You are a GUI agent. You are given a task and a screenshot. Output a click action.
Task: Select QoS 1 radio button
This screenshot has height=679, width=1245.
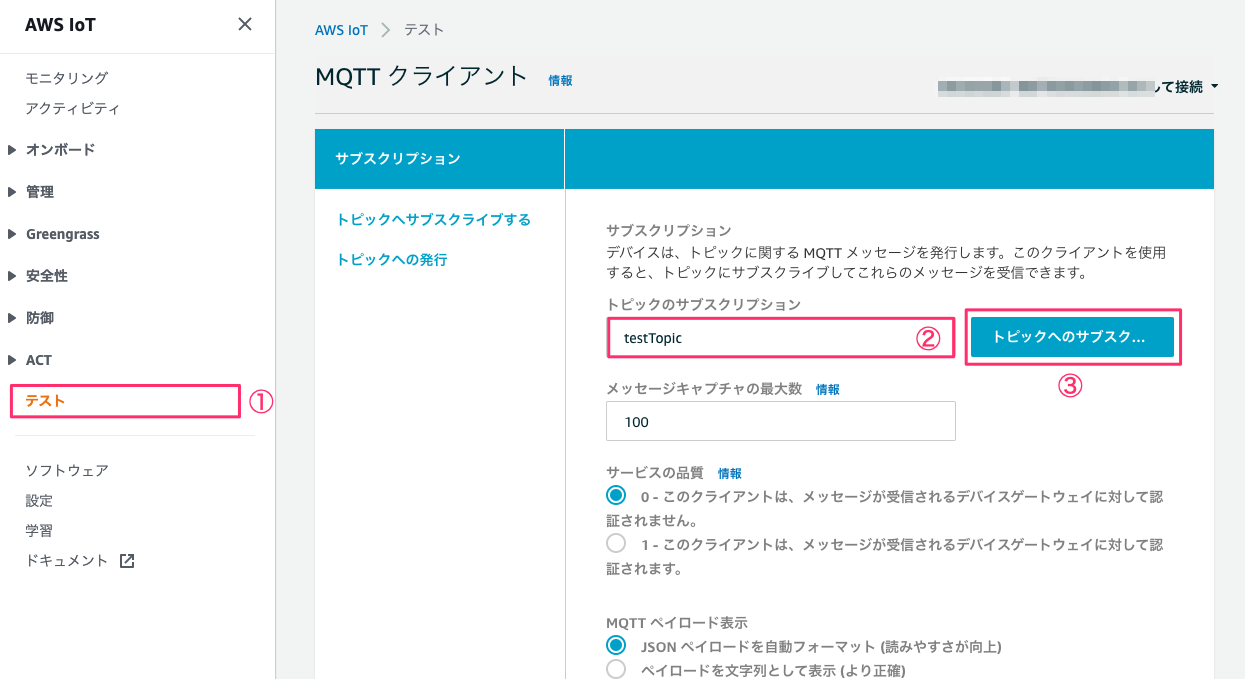pyautogui.click(x=615, y=543)
